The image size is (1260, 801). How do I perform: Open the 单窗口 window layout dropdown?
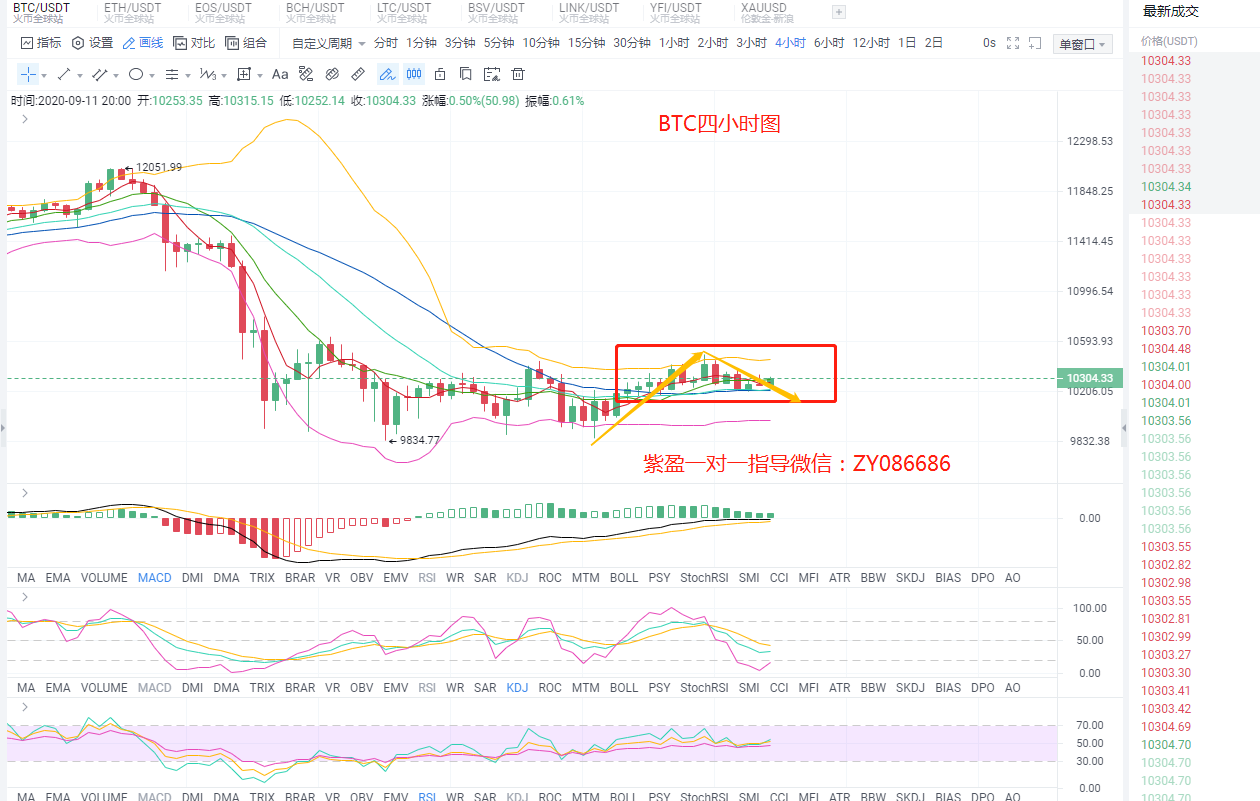coord(1083,44)
